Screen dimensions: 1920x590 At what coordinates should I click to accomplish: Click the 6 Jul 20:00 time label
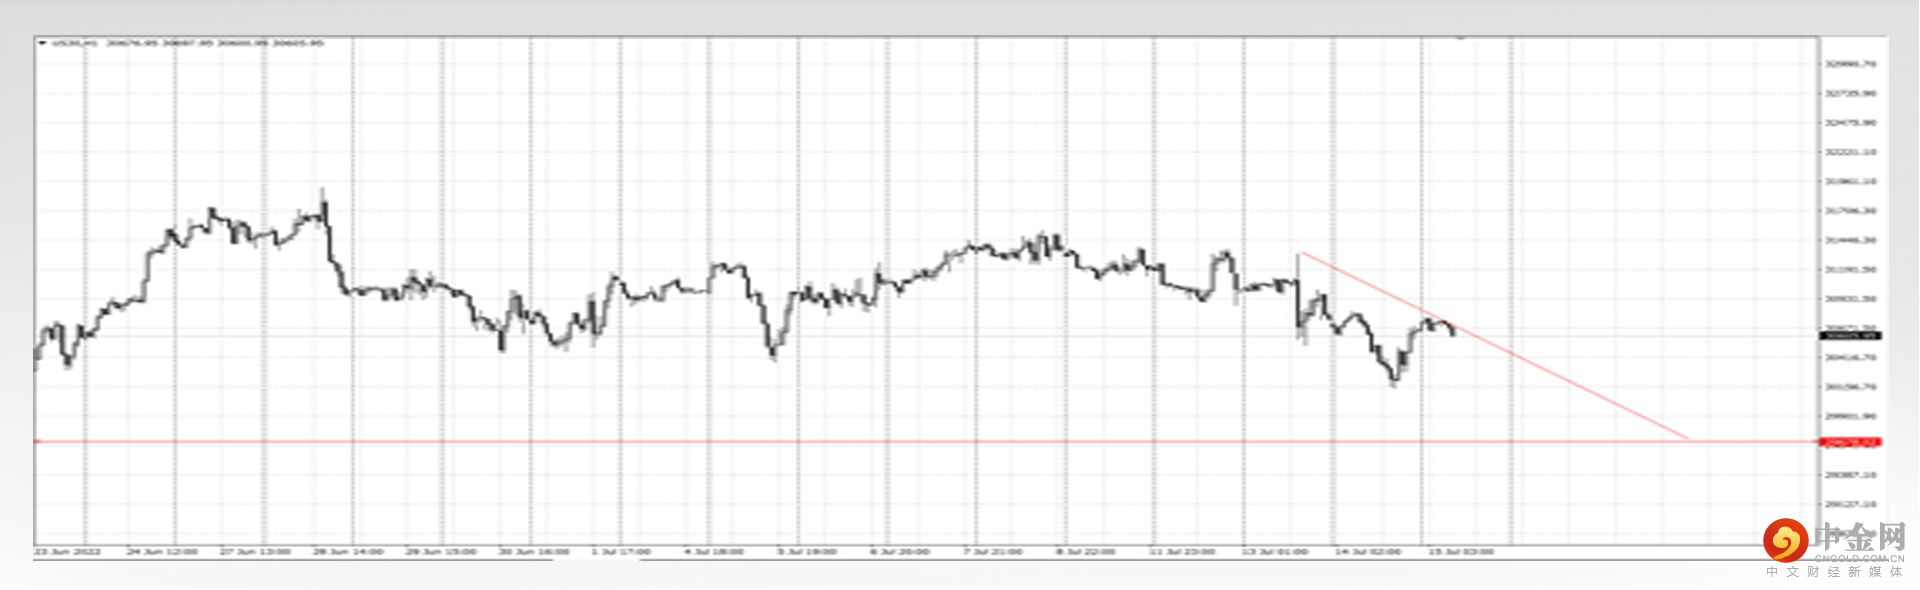point(900,552)
